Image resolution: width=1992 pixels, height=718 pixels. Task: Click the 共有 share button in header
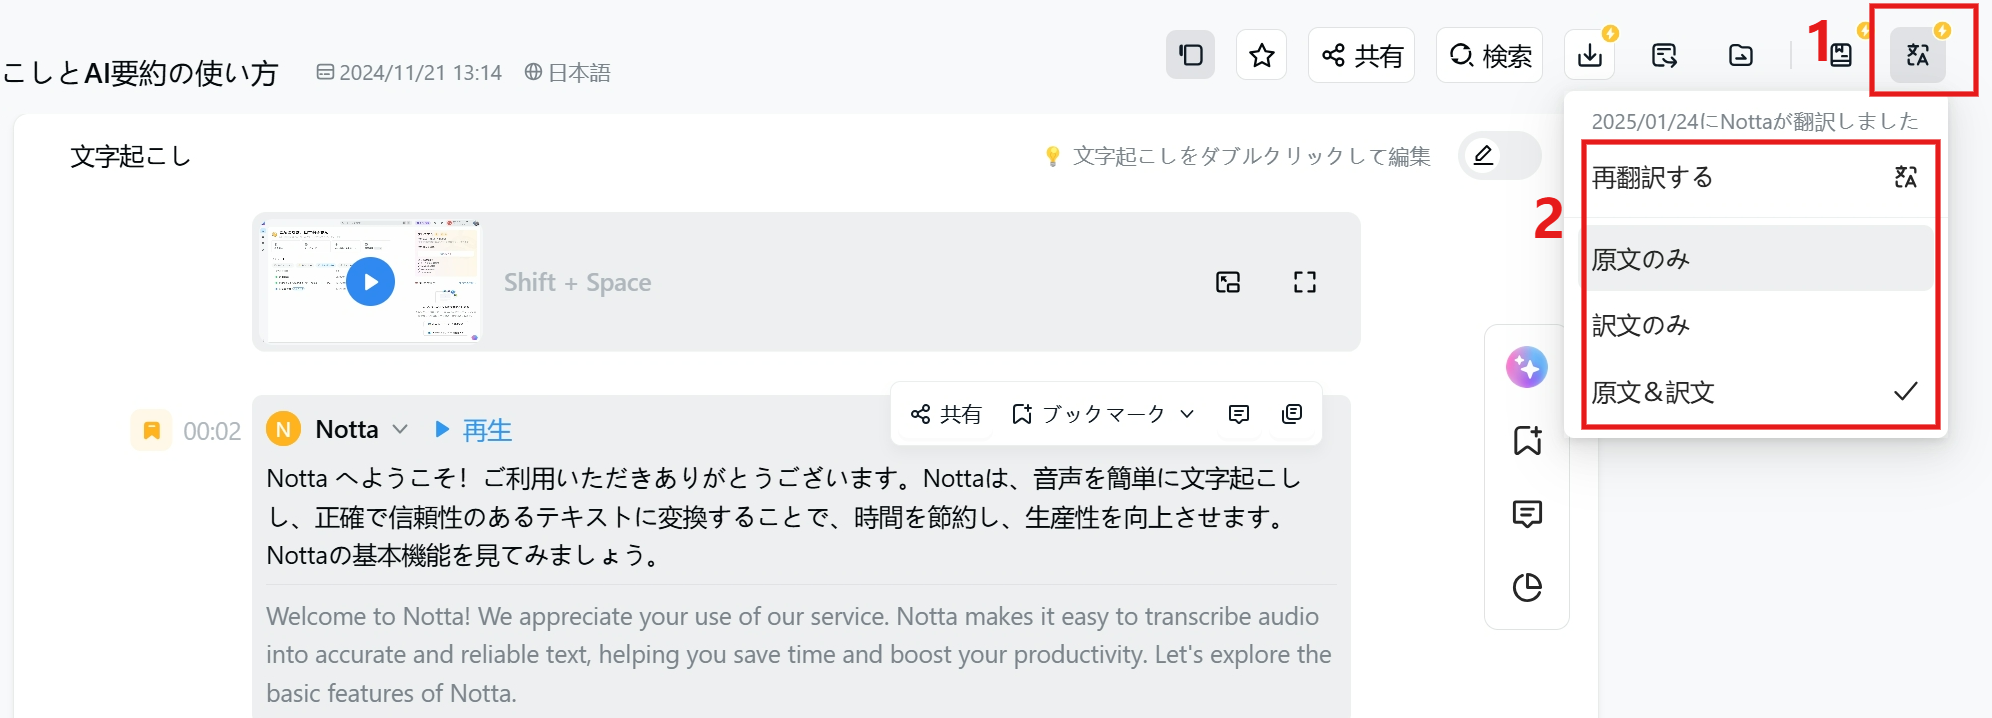[1361, 55]
